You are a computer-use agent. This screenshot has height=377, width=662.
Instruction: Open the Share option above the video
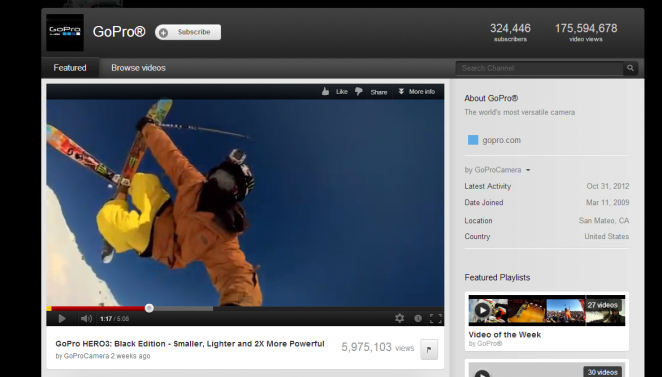coord(379,92)
